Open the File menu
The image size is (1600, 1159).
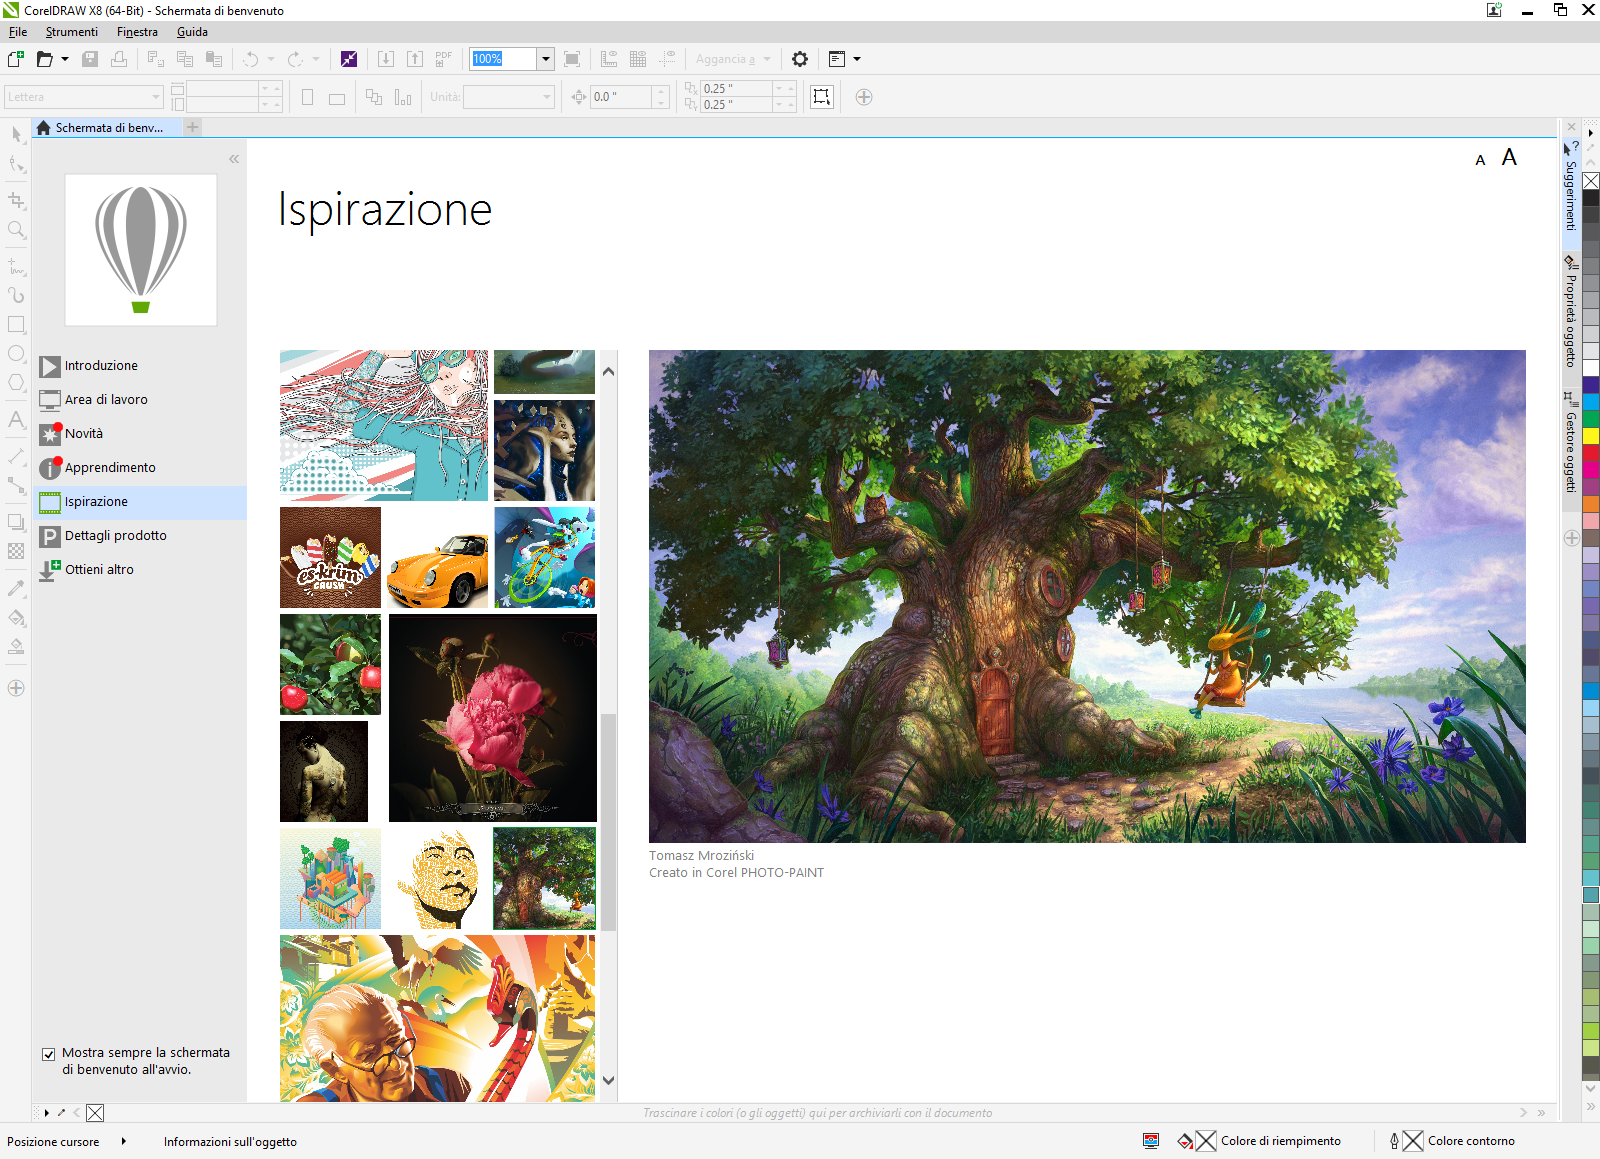(17, 32)
